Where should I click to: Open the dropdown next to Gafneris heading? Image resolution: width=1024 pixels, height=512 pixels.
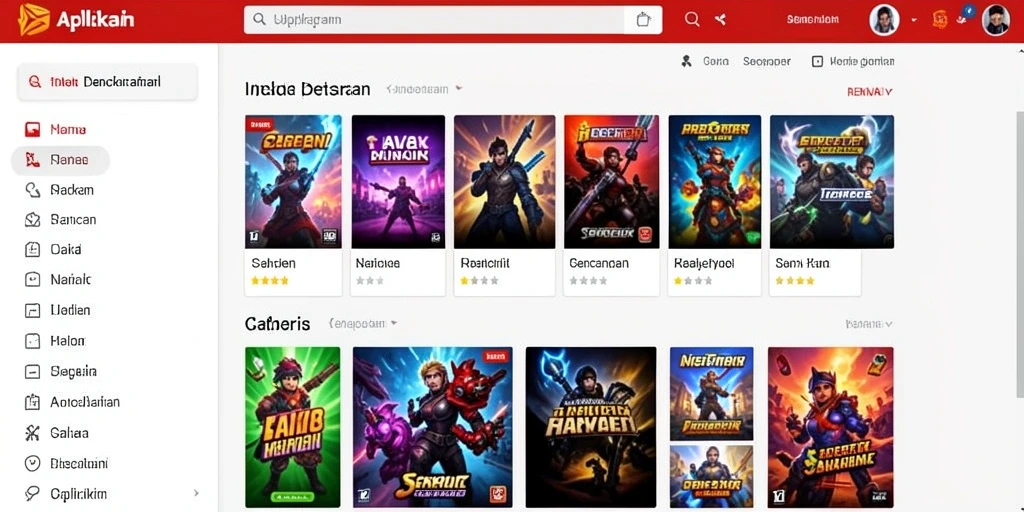coord(394,323)
